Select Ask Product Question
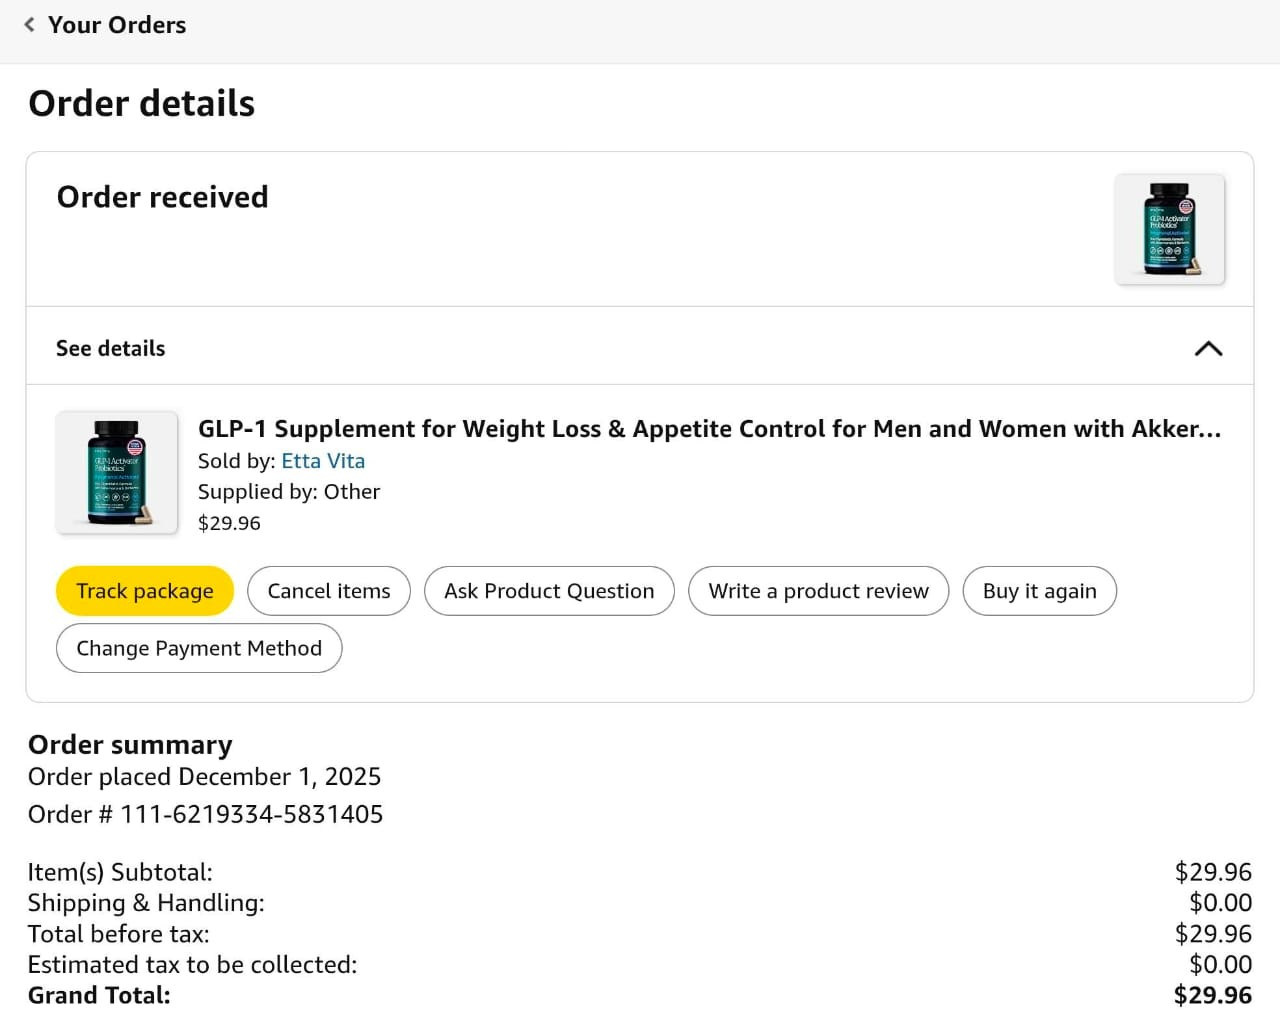This screenshot has width=1280, height=1023. 549,591
